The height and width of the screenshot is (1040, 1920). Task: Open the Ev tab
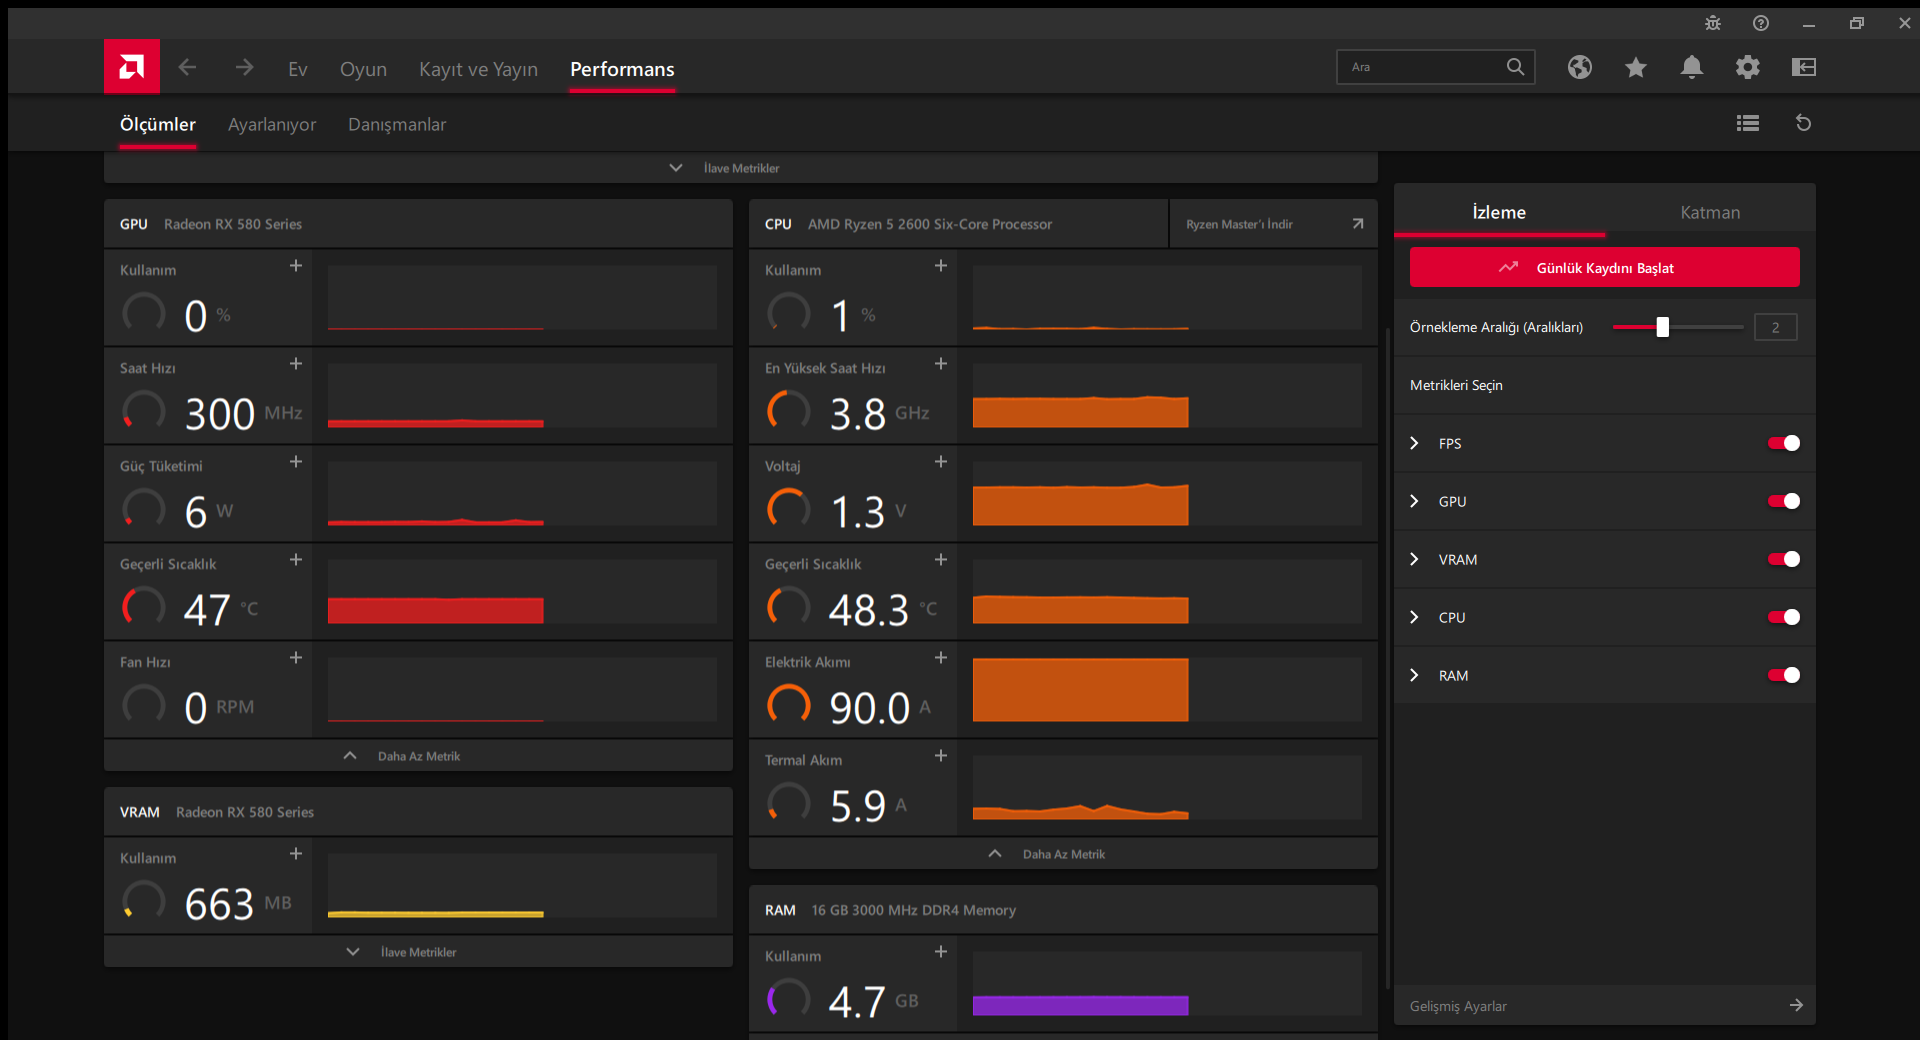(298, 69)
